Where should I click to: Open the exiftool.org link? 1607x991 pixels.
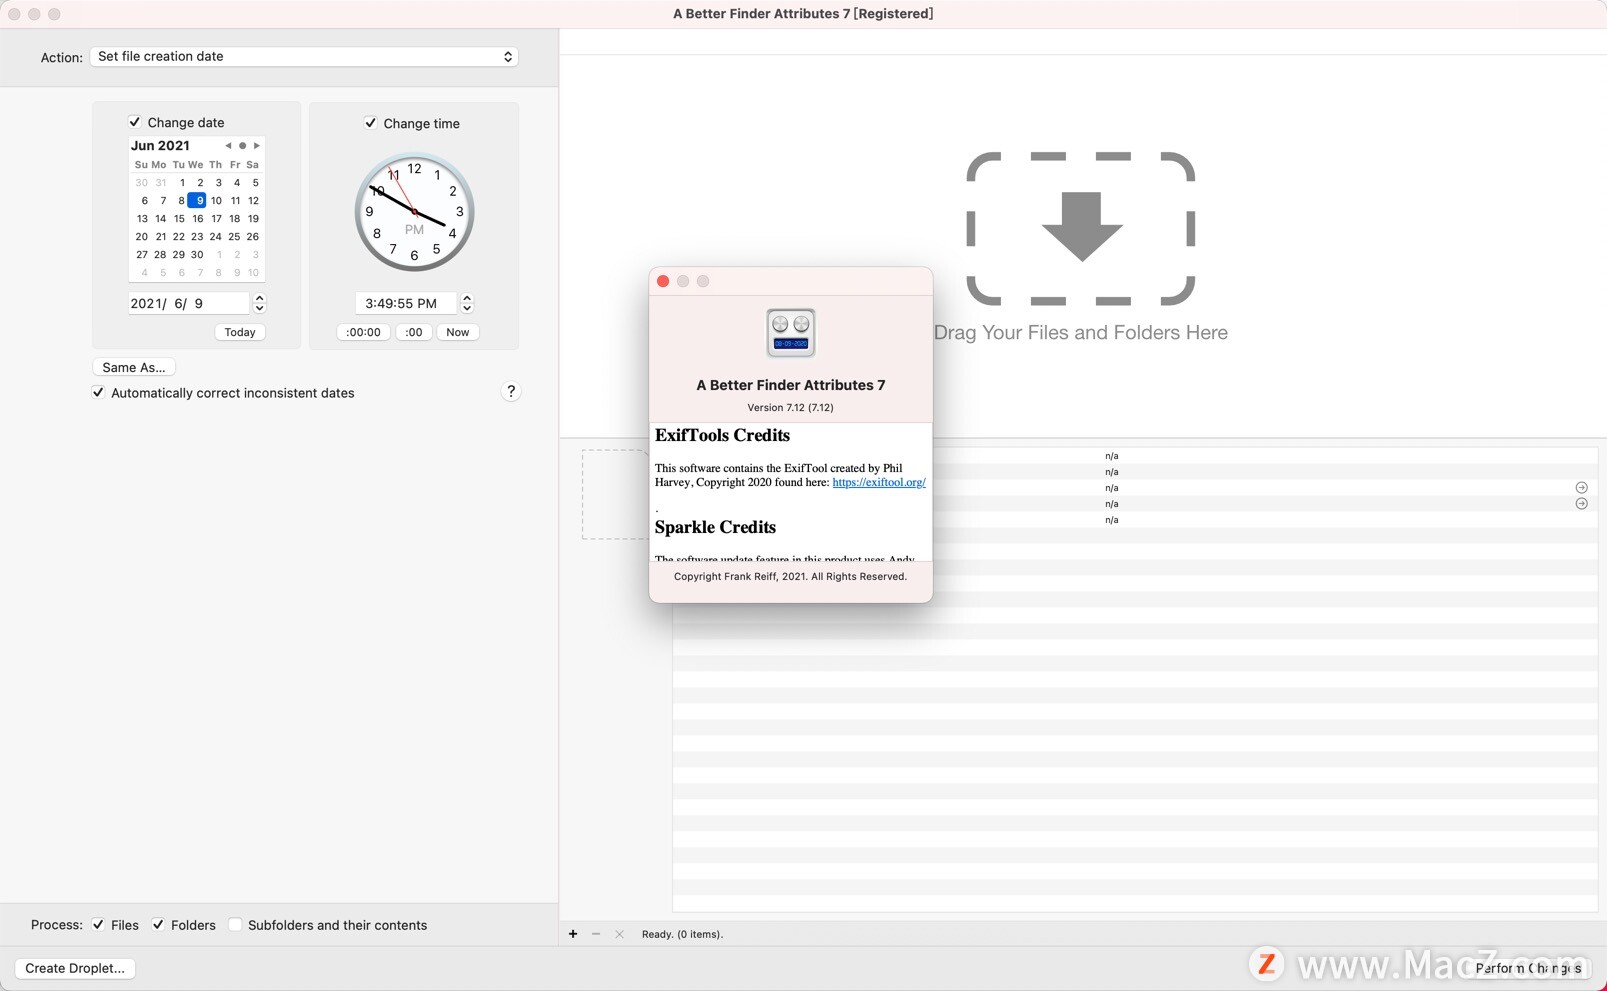click(x=879, y=482)
